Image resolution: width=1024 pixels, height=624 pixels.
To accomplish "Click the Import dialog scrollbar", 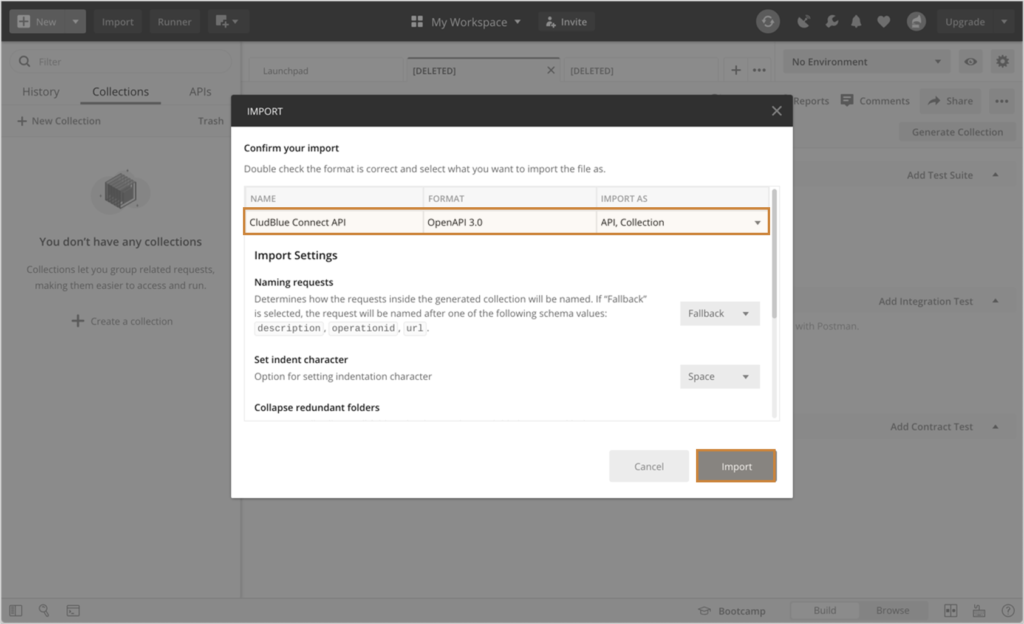I will (775, 253).
